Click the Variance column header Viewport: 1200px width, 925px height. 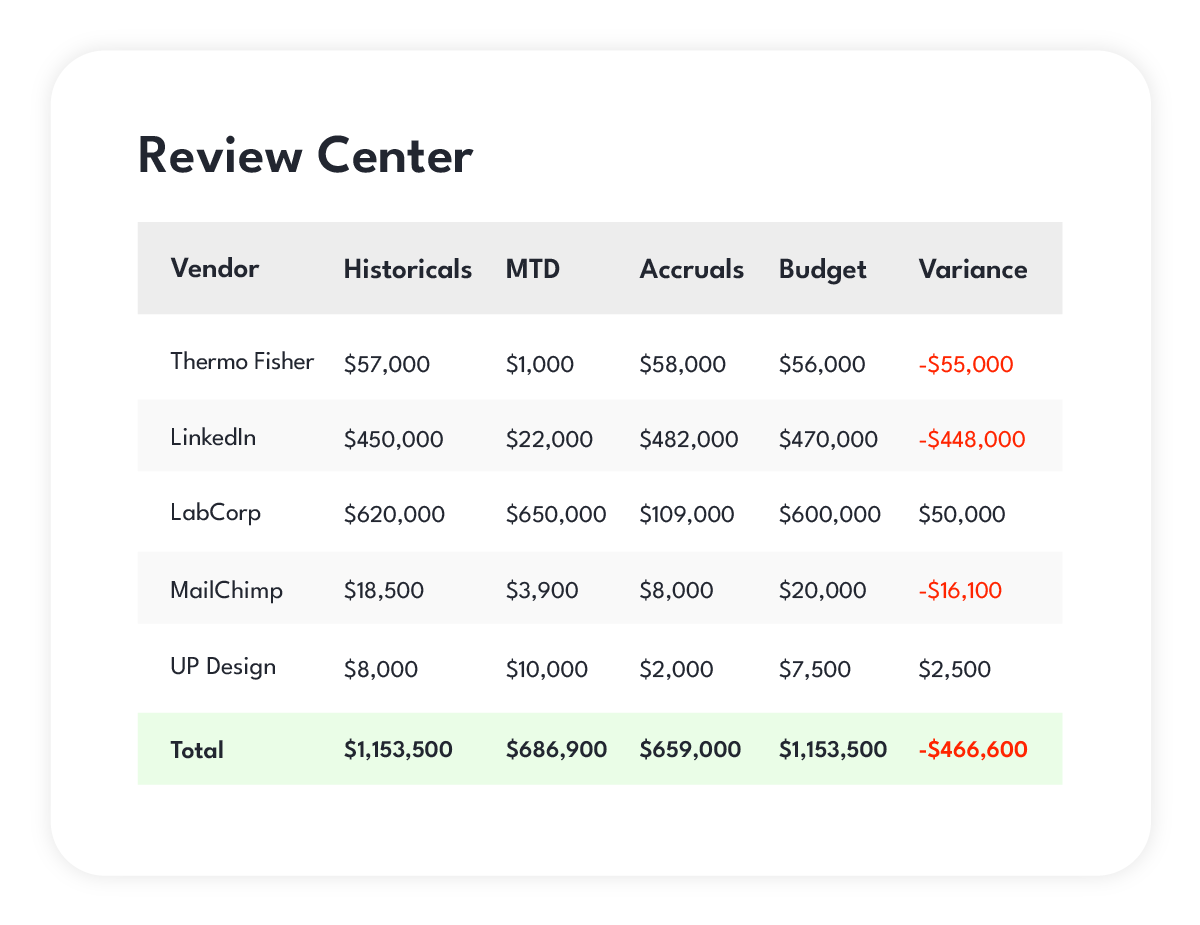[x=972, y=269]
